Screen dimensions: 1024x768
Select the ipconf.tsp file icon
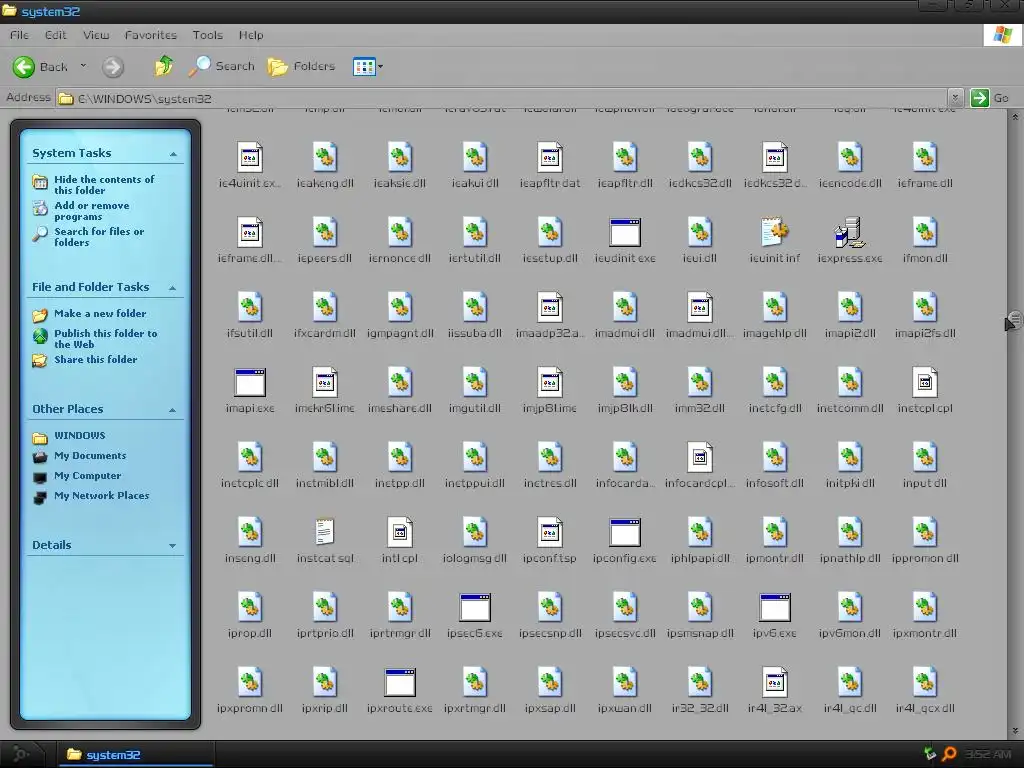[x=549, y=532]
